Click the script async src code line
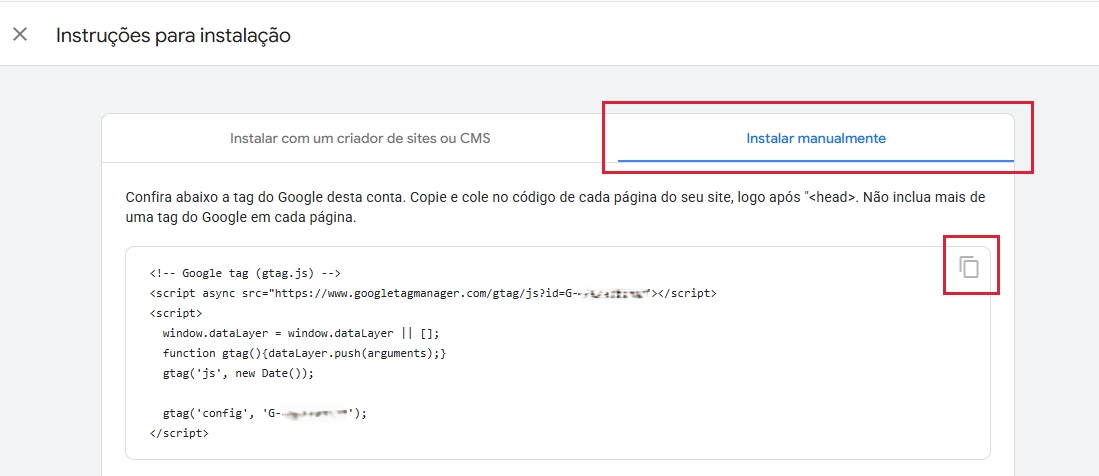1099x476 pixels. click(x=433, y=293)
